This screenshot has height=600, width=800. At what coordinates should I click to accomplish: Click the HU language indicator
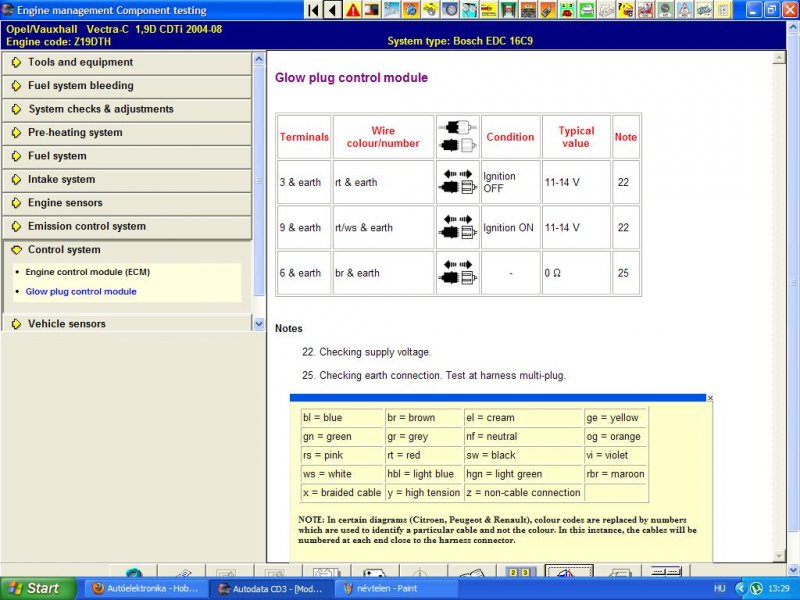pyautogui.click(x=719, y=588)
